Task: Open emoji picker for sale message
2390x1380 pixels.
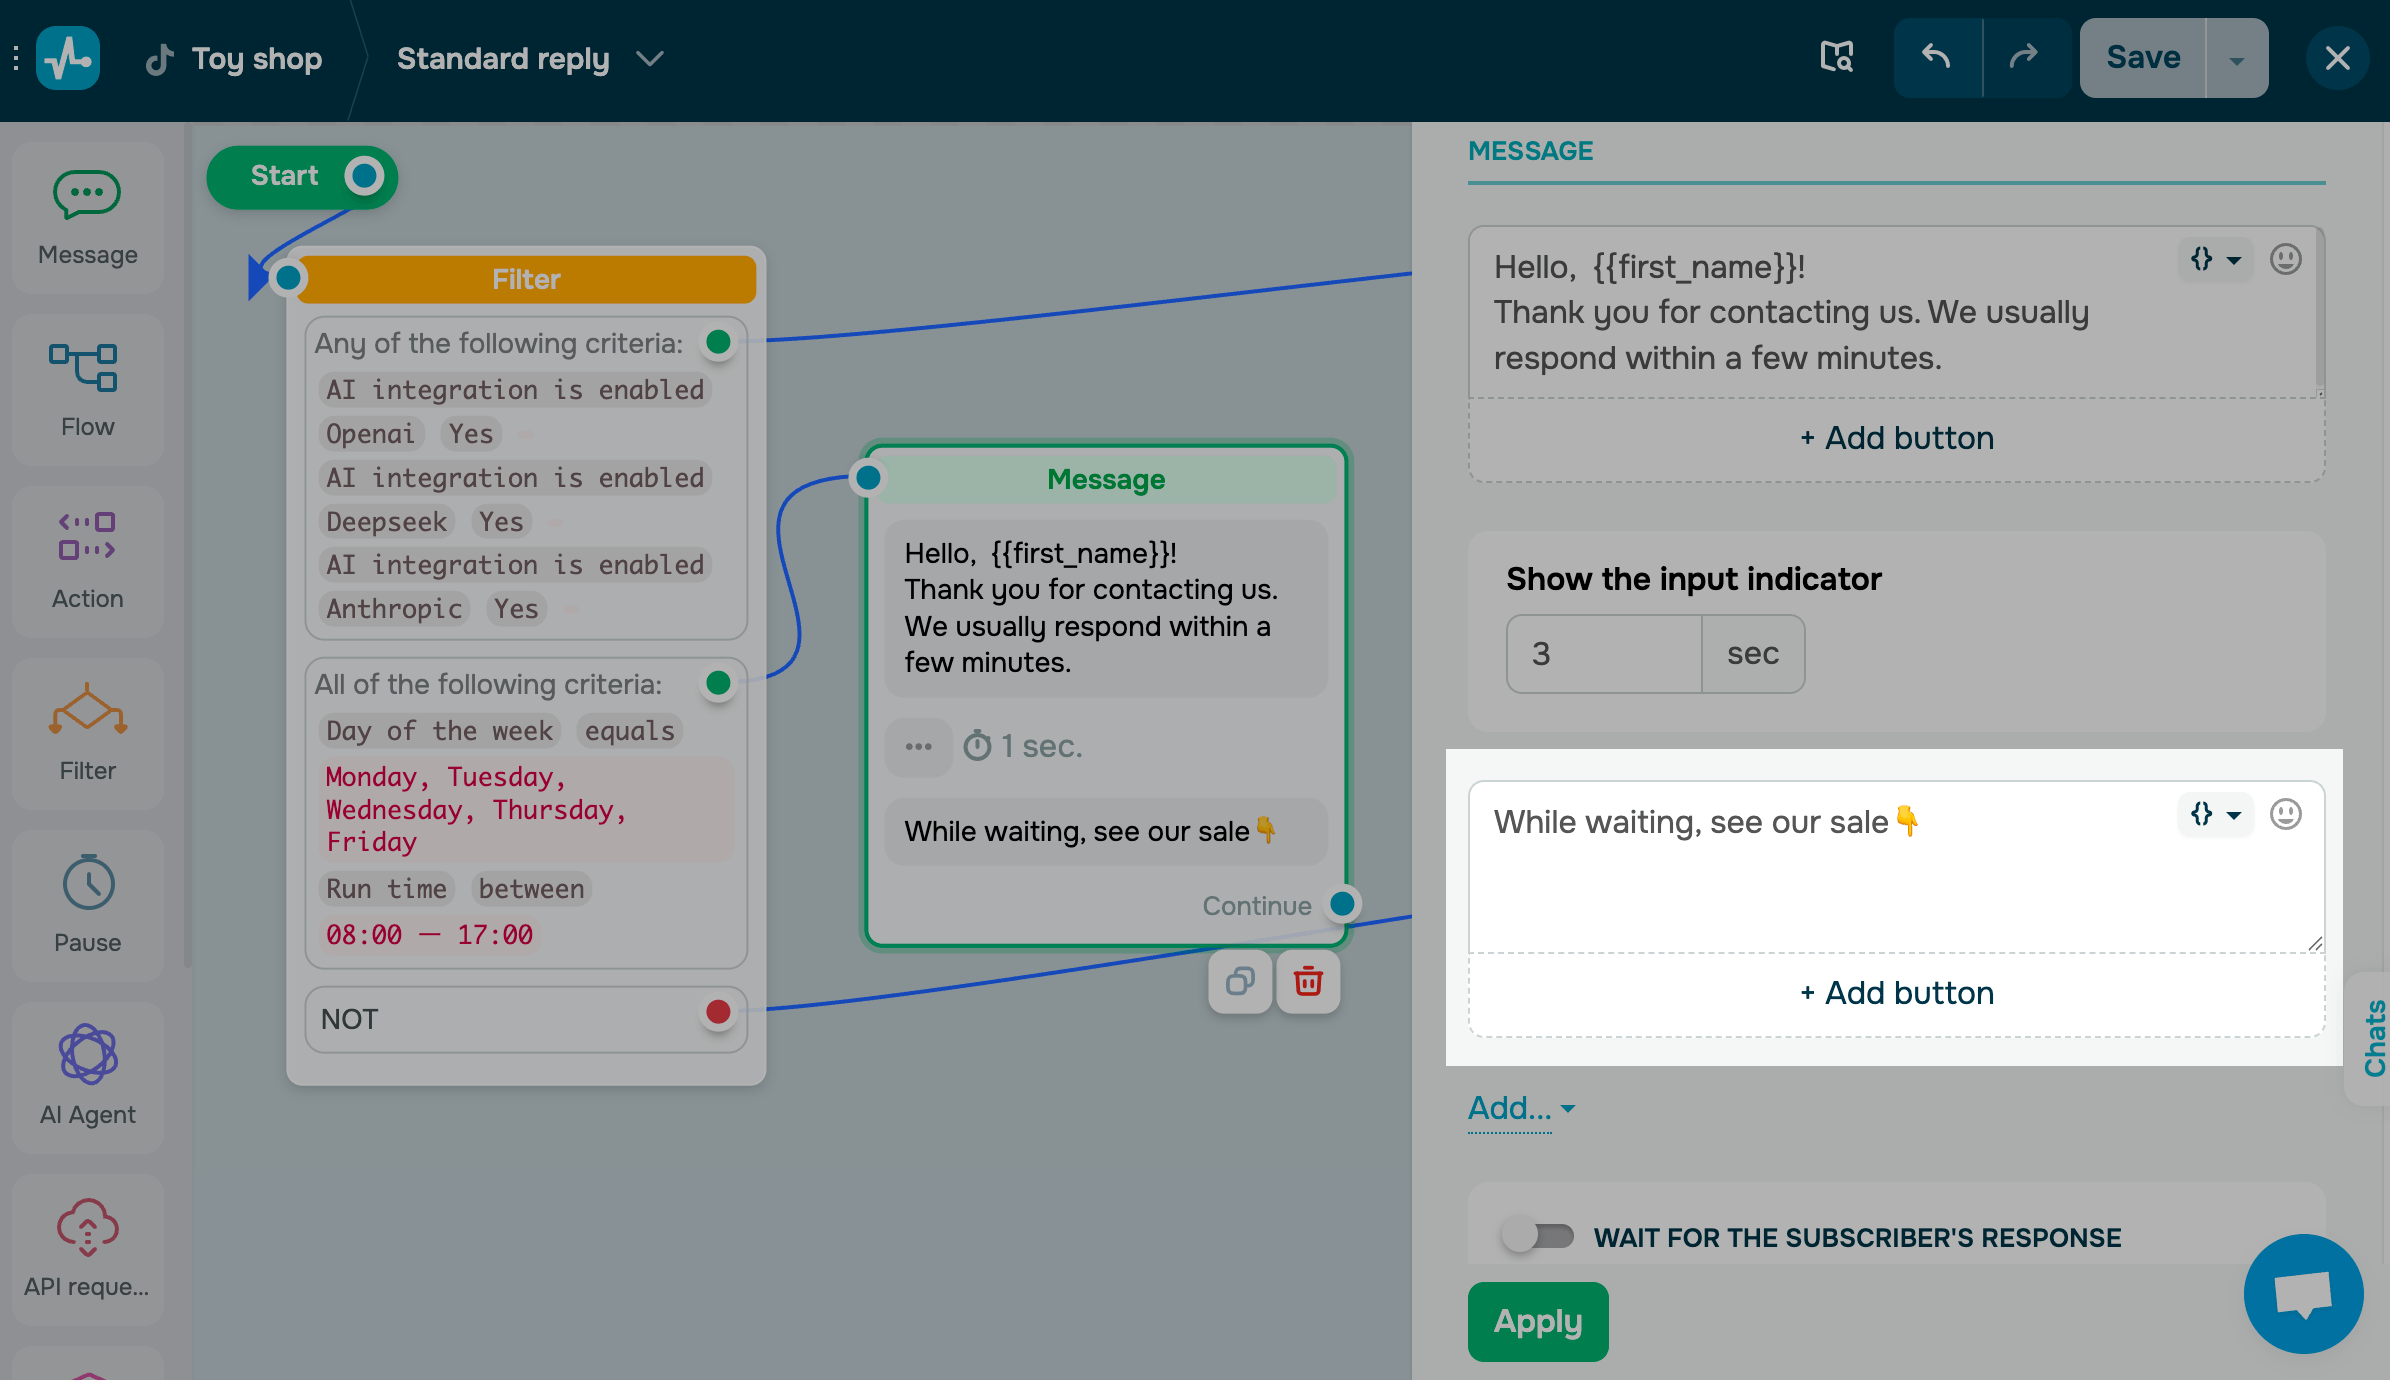Action: pyautogui.click(x=2286, y=814)
